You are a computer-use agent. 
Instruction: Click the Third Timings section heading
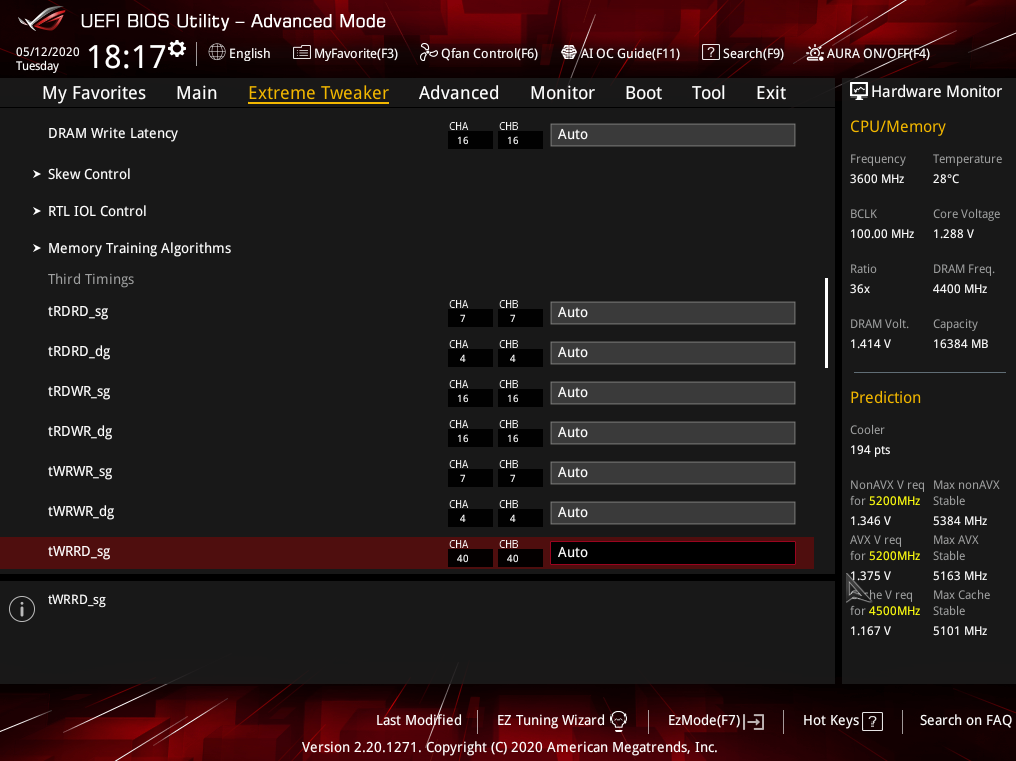(x=91, y=279)
